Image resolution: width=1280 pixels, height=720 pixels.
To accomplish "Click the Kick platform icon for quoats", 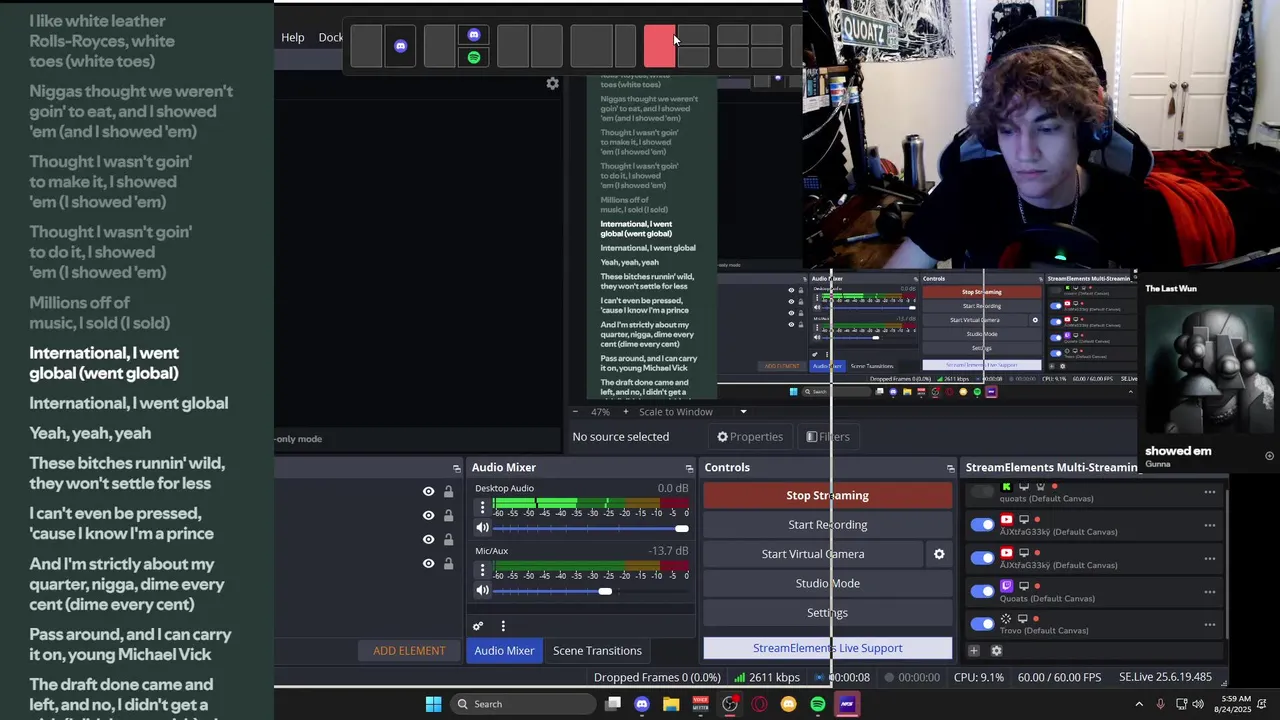I will [x=1006, y=487].
